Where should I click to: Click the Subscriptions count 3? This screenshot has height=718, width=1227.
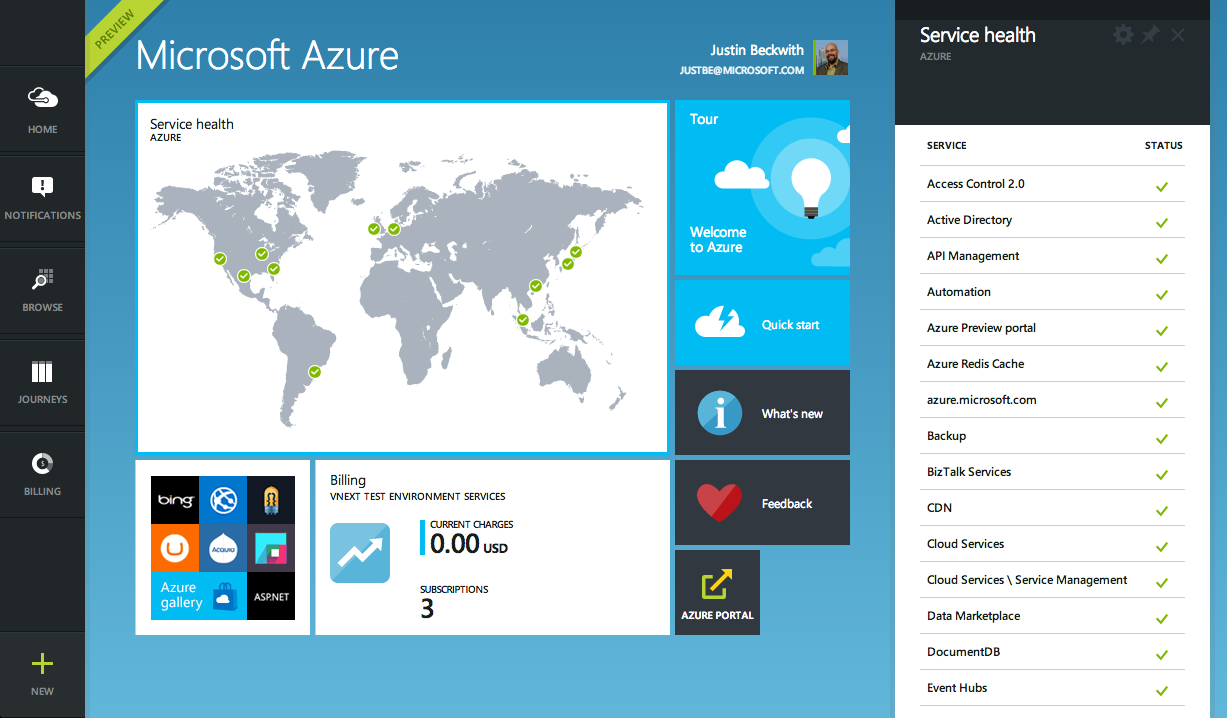(427, 609)
